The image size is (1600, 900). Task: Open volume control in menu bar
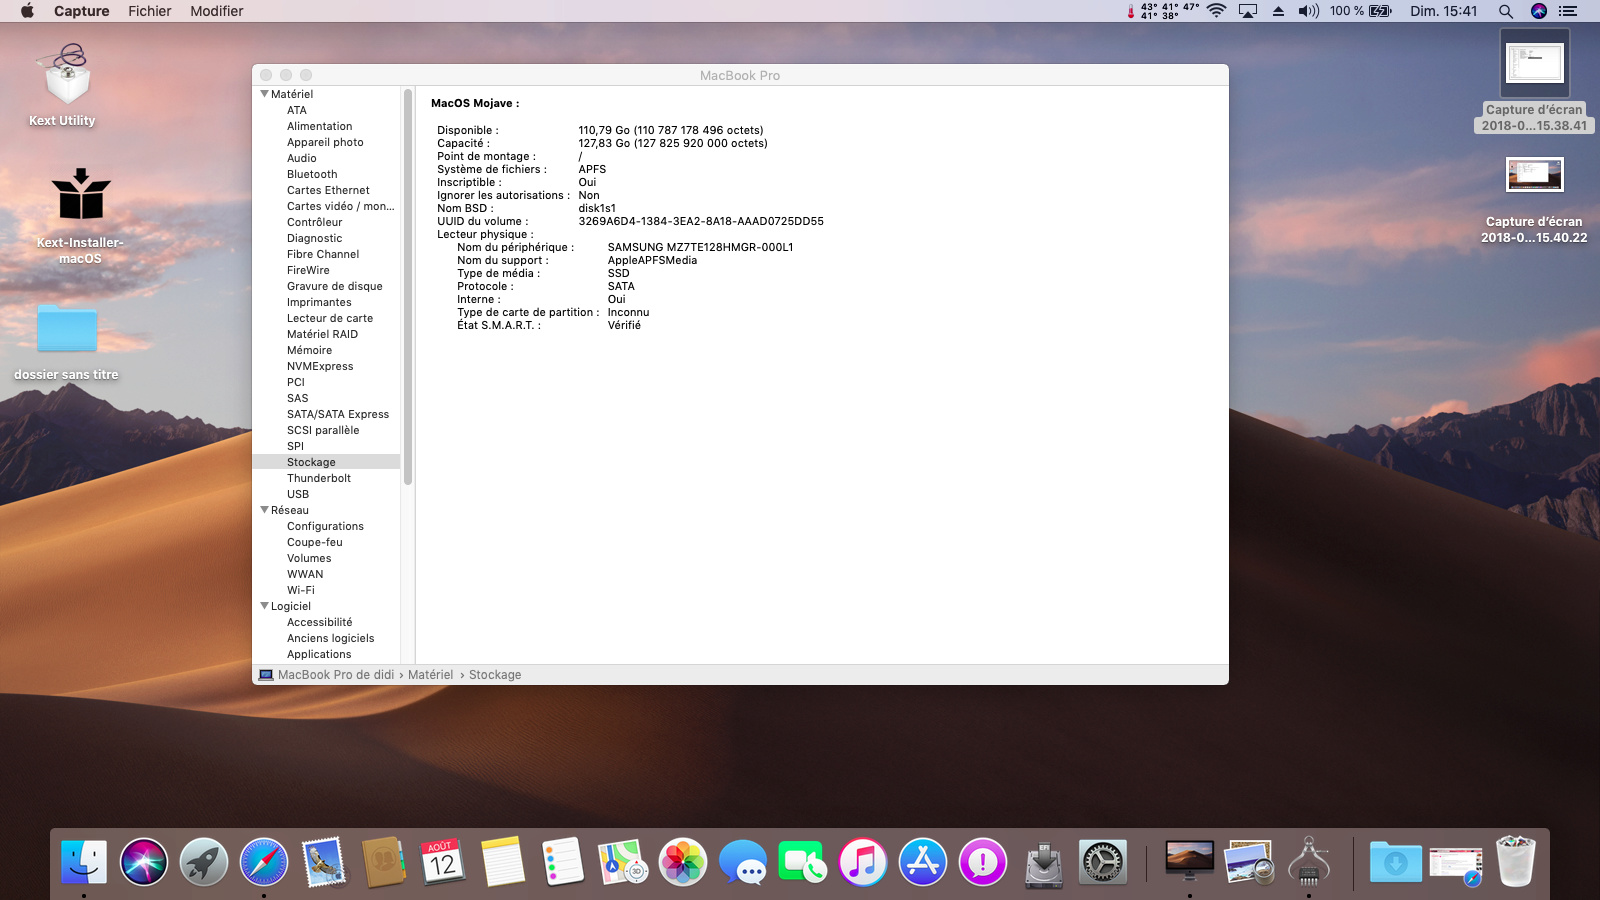pyautogui.click(x=1308, y=11)
